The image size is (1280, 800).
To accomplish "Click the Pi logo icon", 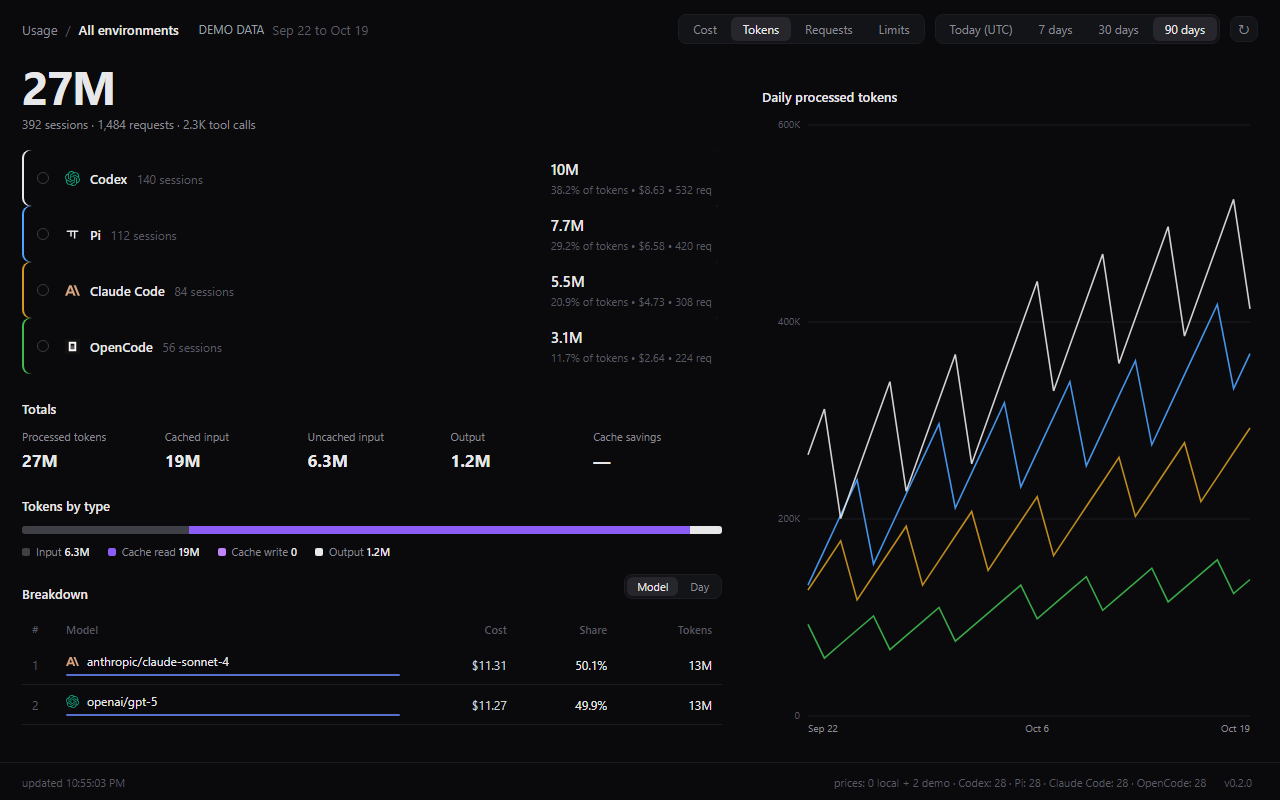I will tap(72, 235).
